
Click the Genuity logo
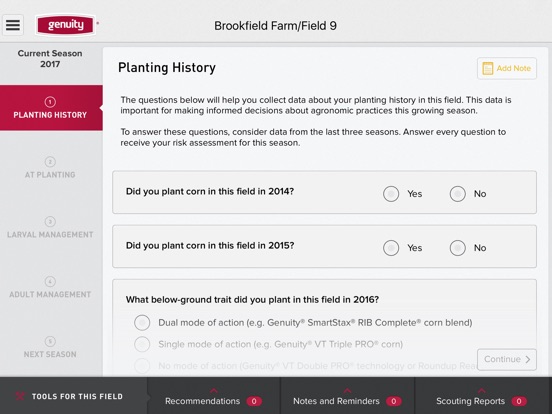tap(66, 25)
